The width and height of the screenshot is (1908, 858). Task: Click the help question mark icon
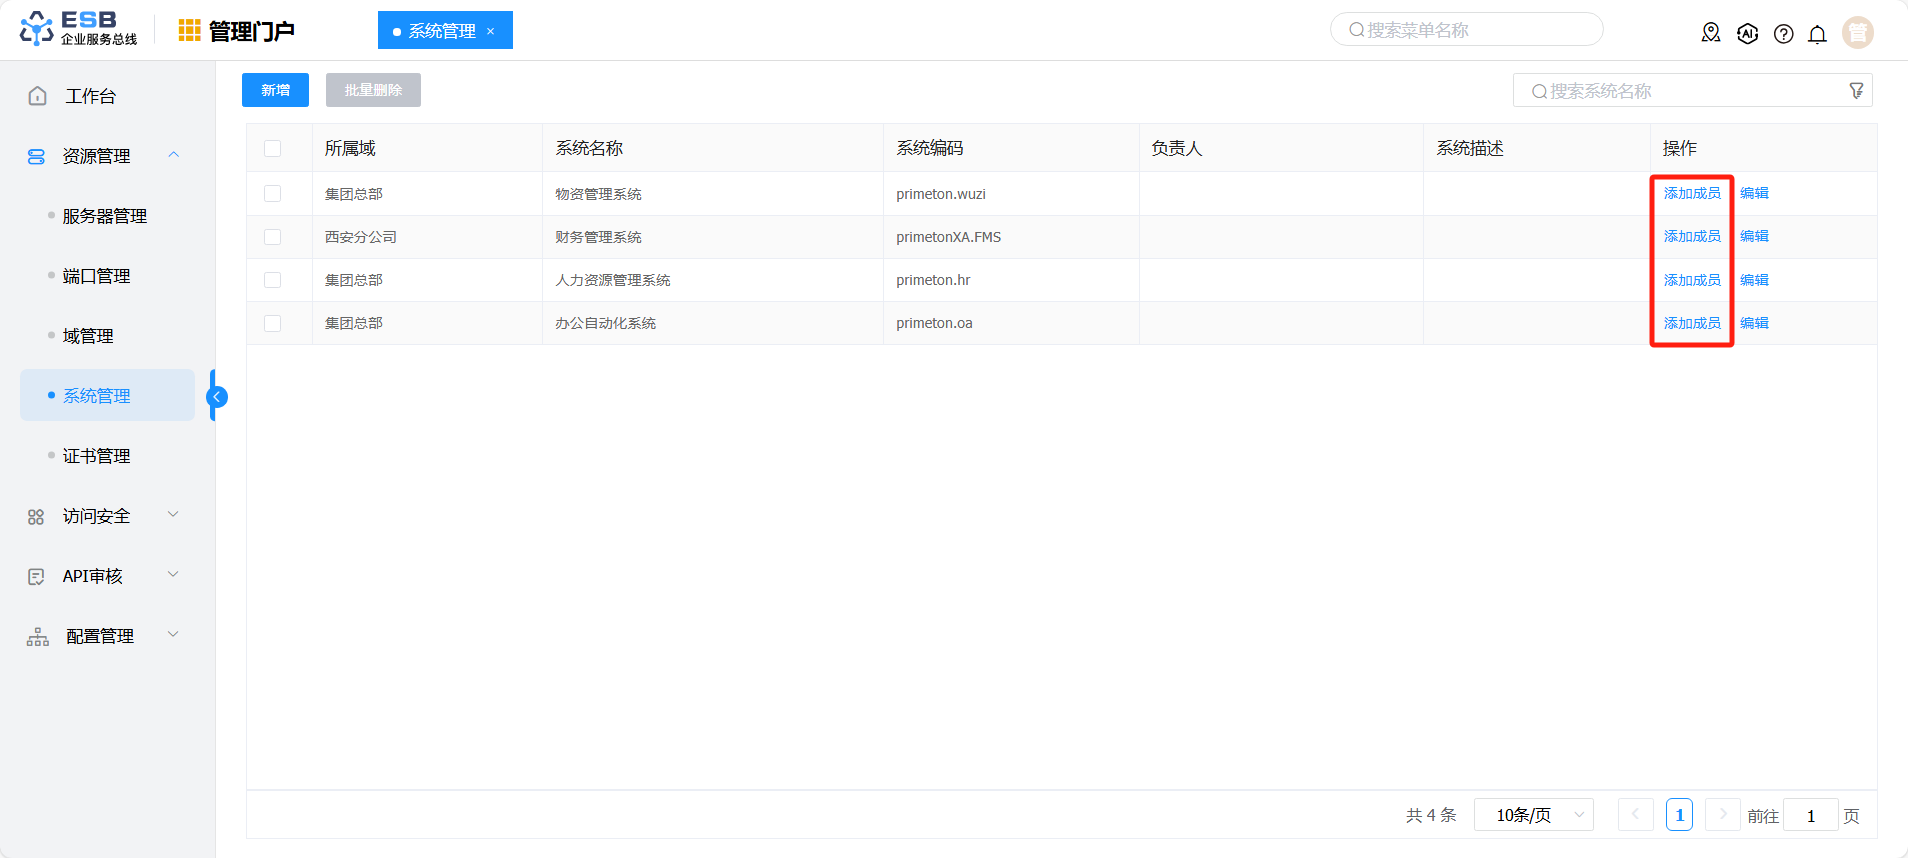1783,33
